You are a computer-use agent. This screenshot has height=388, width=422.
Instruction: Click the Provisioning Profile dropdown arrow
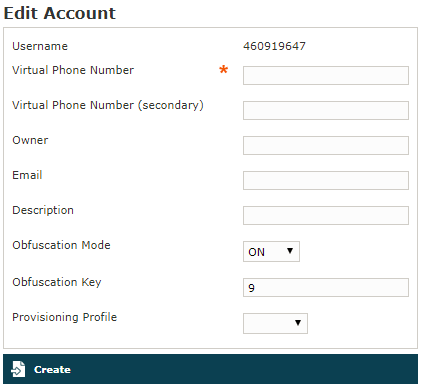[x=298, y=323]
